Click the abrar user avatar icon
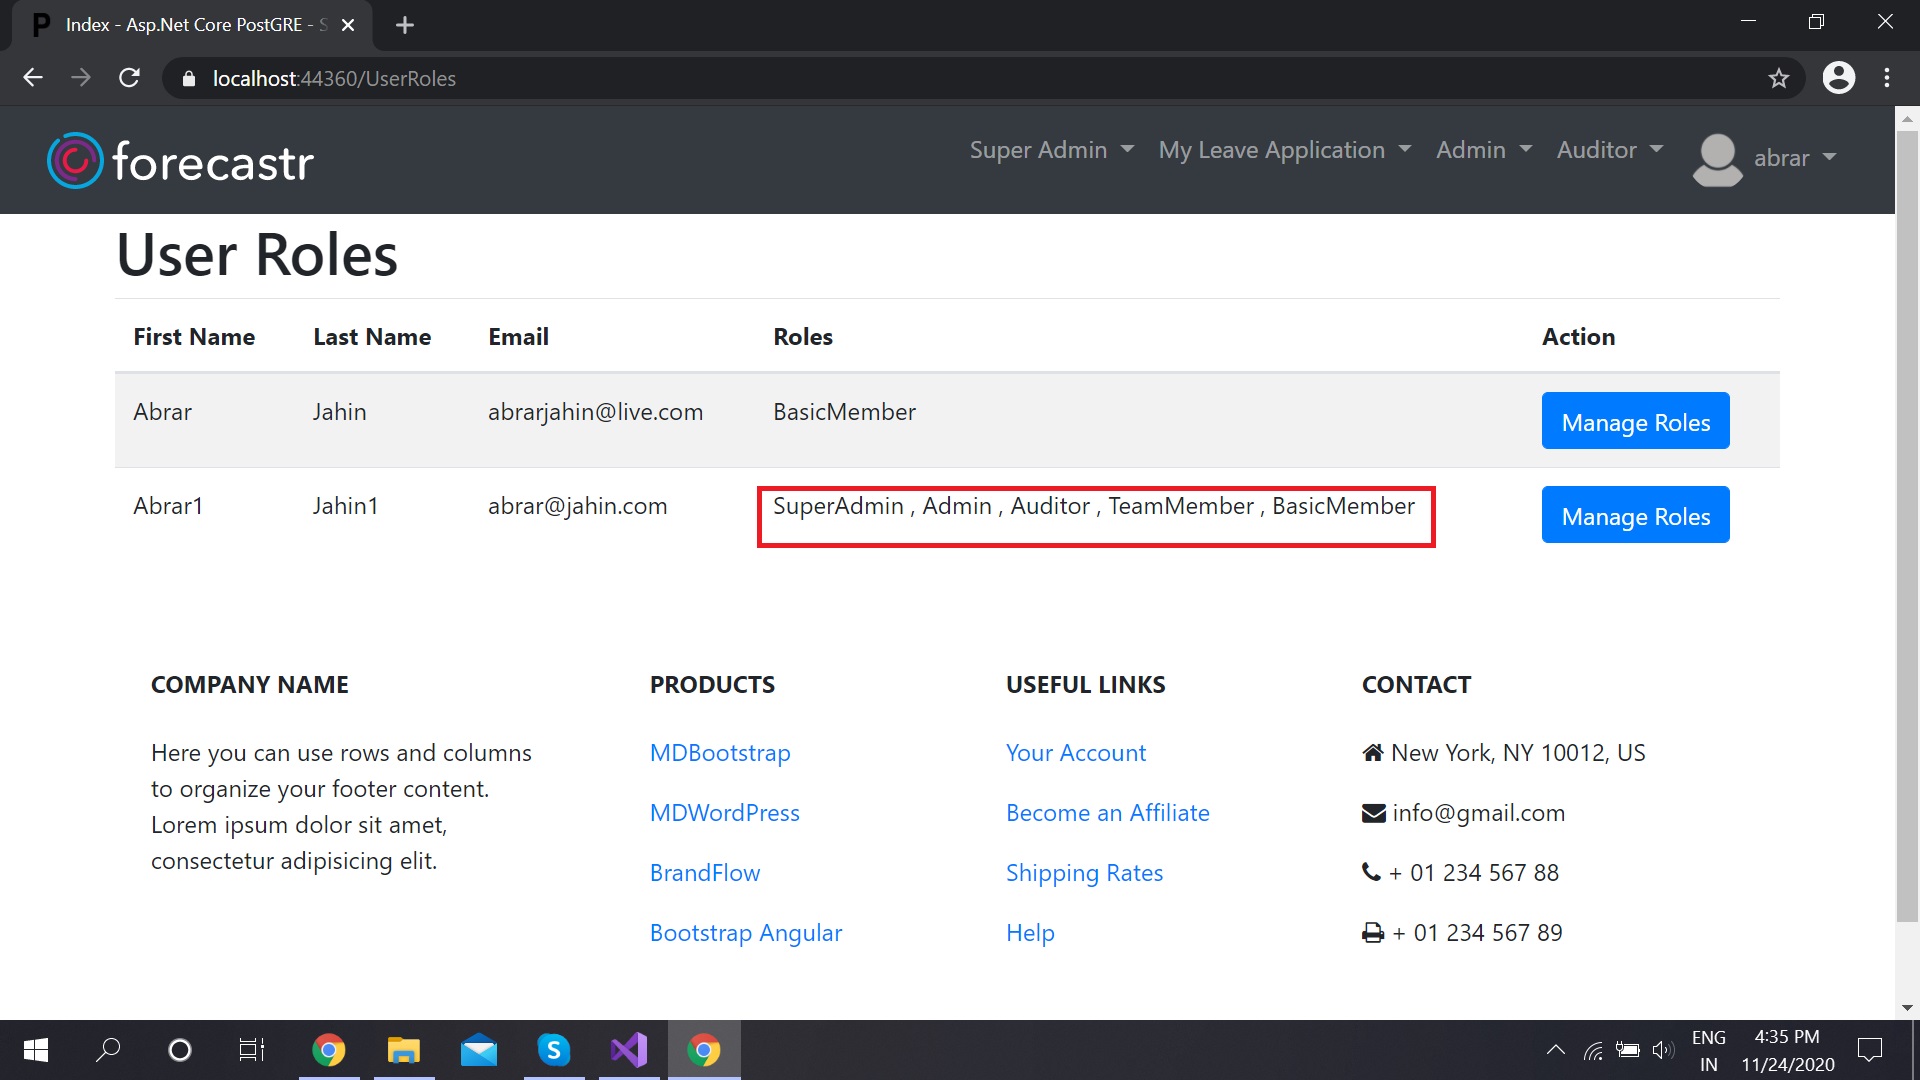1920x1080 pixels. (x=1717, y=160)
